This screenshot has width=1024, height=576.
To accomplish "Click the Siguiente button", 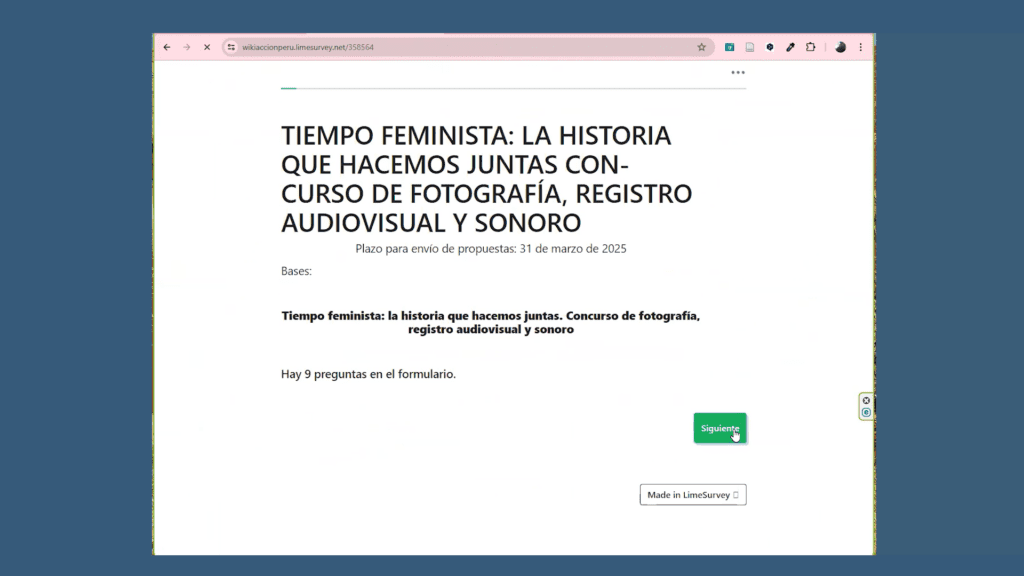I will click(x=720, y=428).
